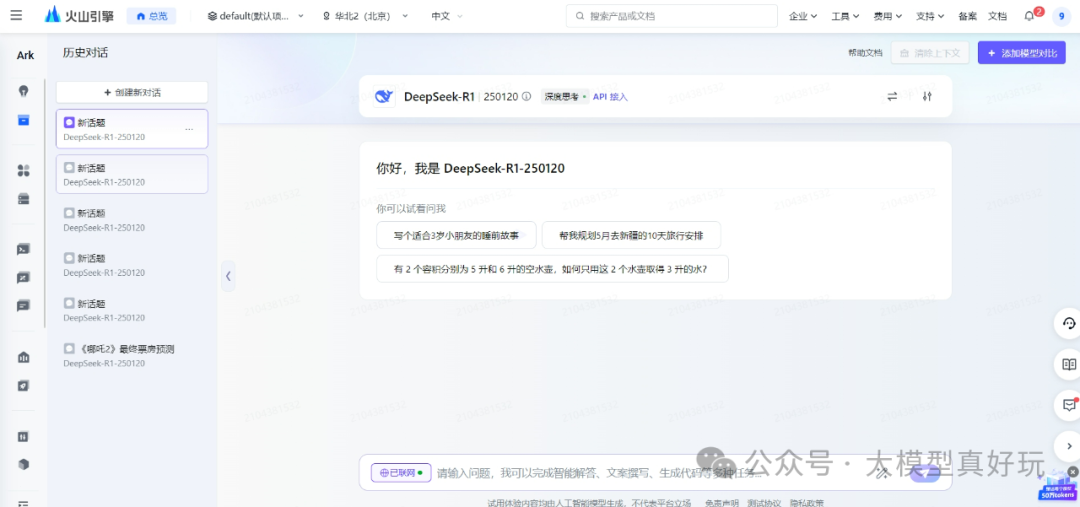Choose the 3岁小朋友 bedtime story prompt

[x=456, y=235]
